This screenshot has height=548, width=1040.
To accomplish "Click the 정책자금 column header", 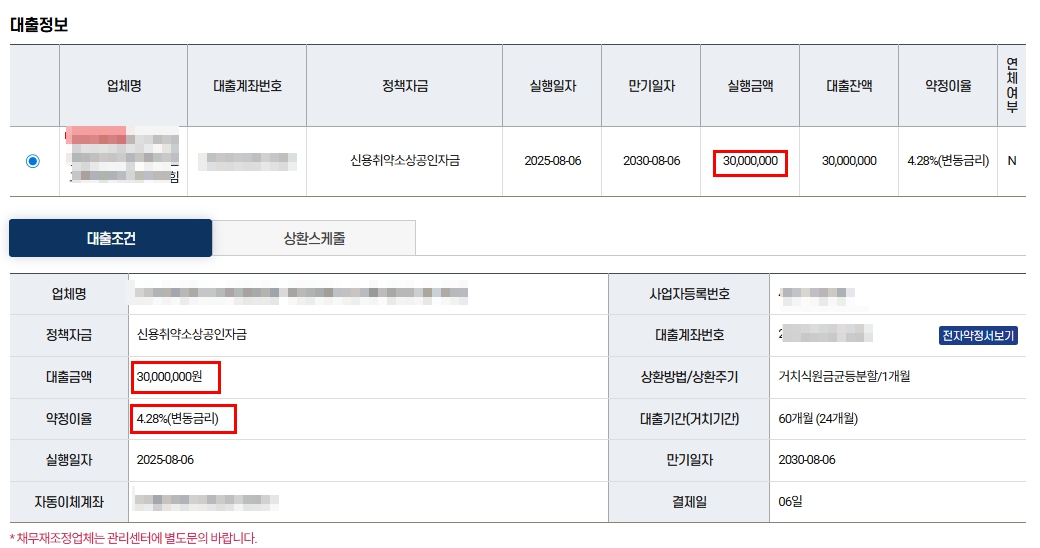I will pos(405,86).
